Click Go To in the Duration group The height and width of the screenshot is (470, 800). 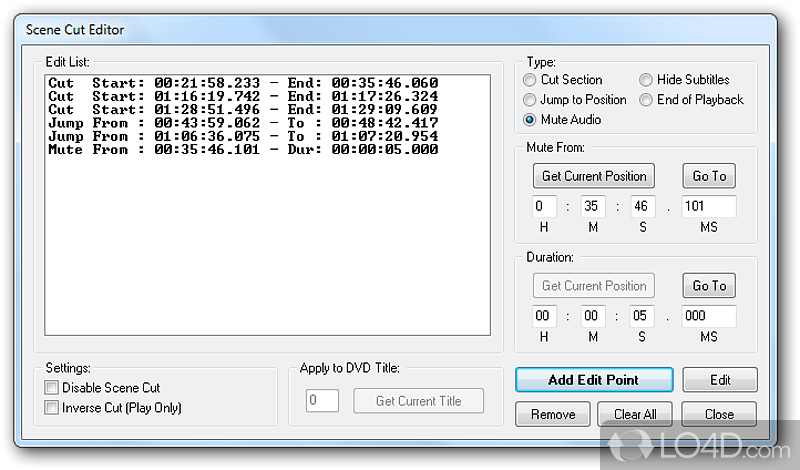[709, 286]
